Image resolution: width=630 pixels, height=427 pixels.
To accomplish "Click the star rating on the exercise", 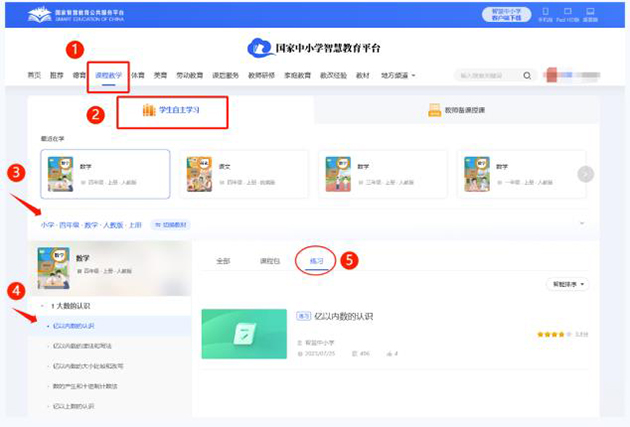I will tap(552, 334).
